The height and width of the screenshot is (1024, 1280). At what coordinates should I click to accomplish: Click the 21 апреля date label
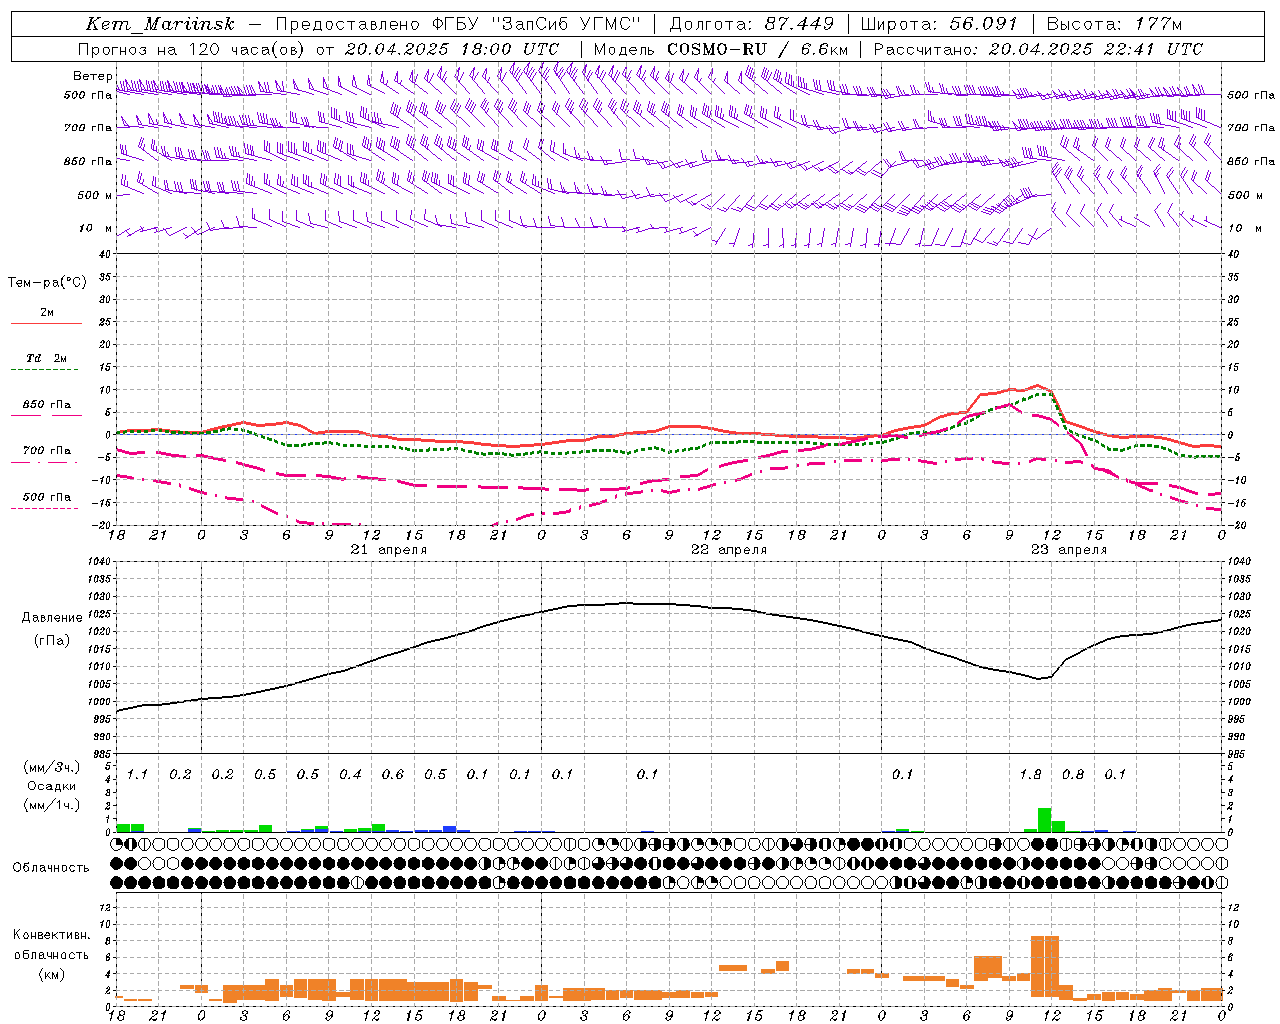388,550
